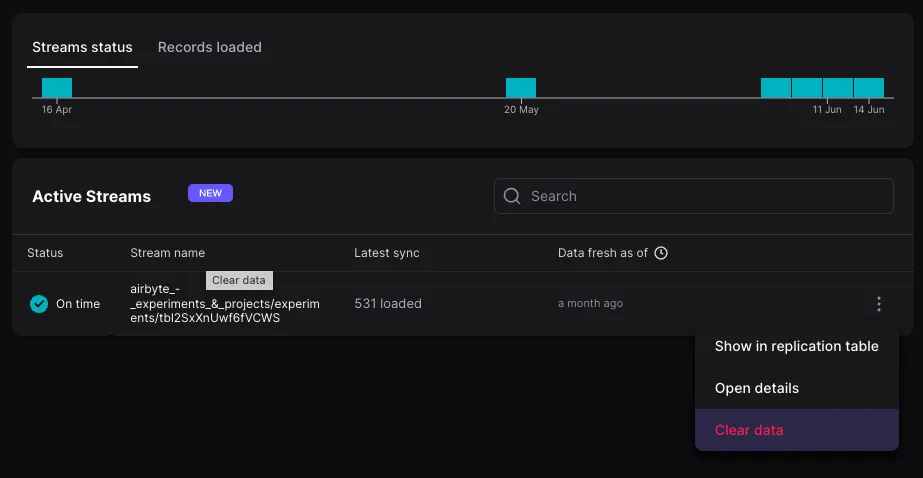Click the 'a month ago' freshness value
The image size is (923, 478).
point(590,304)
